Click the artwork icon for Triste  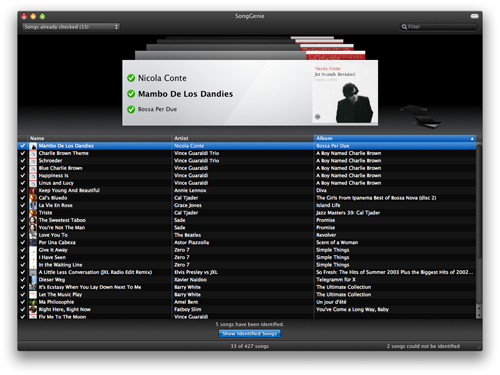click(x=33, y=213)
